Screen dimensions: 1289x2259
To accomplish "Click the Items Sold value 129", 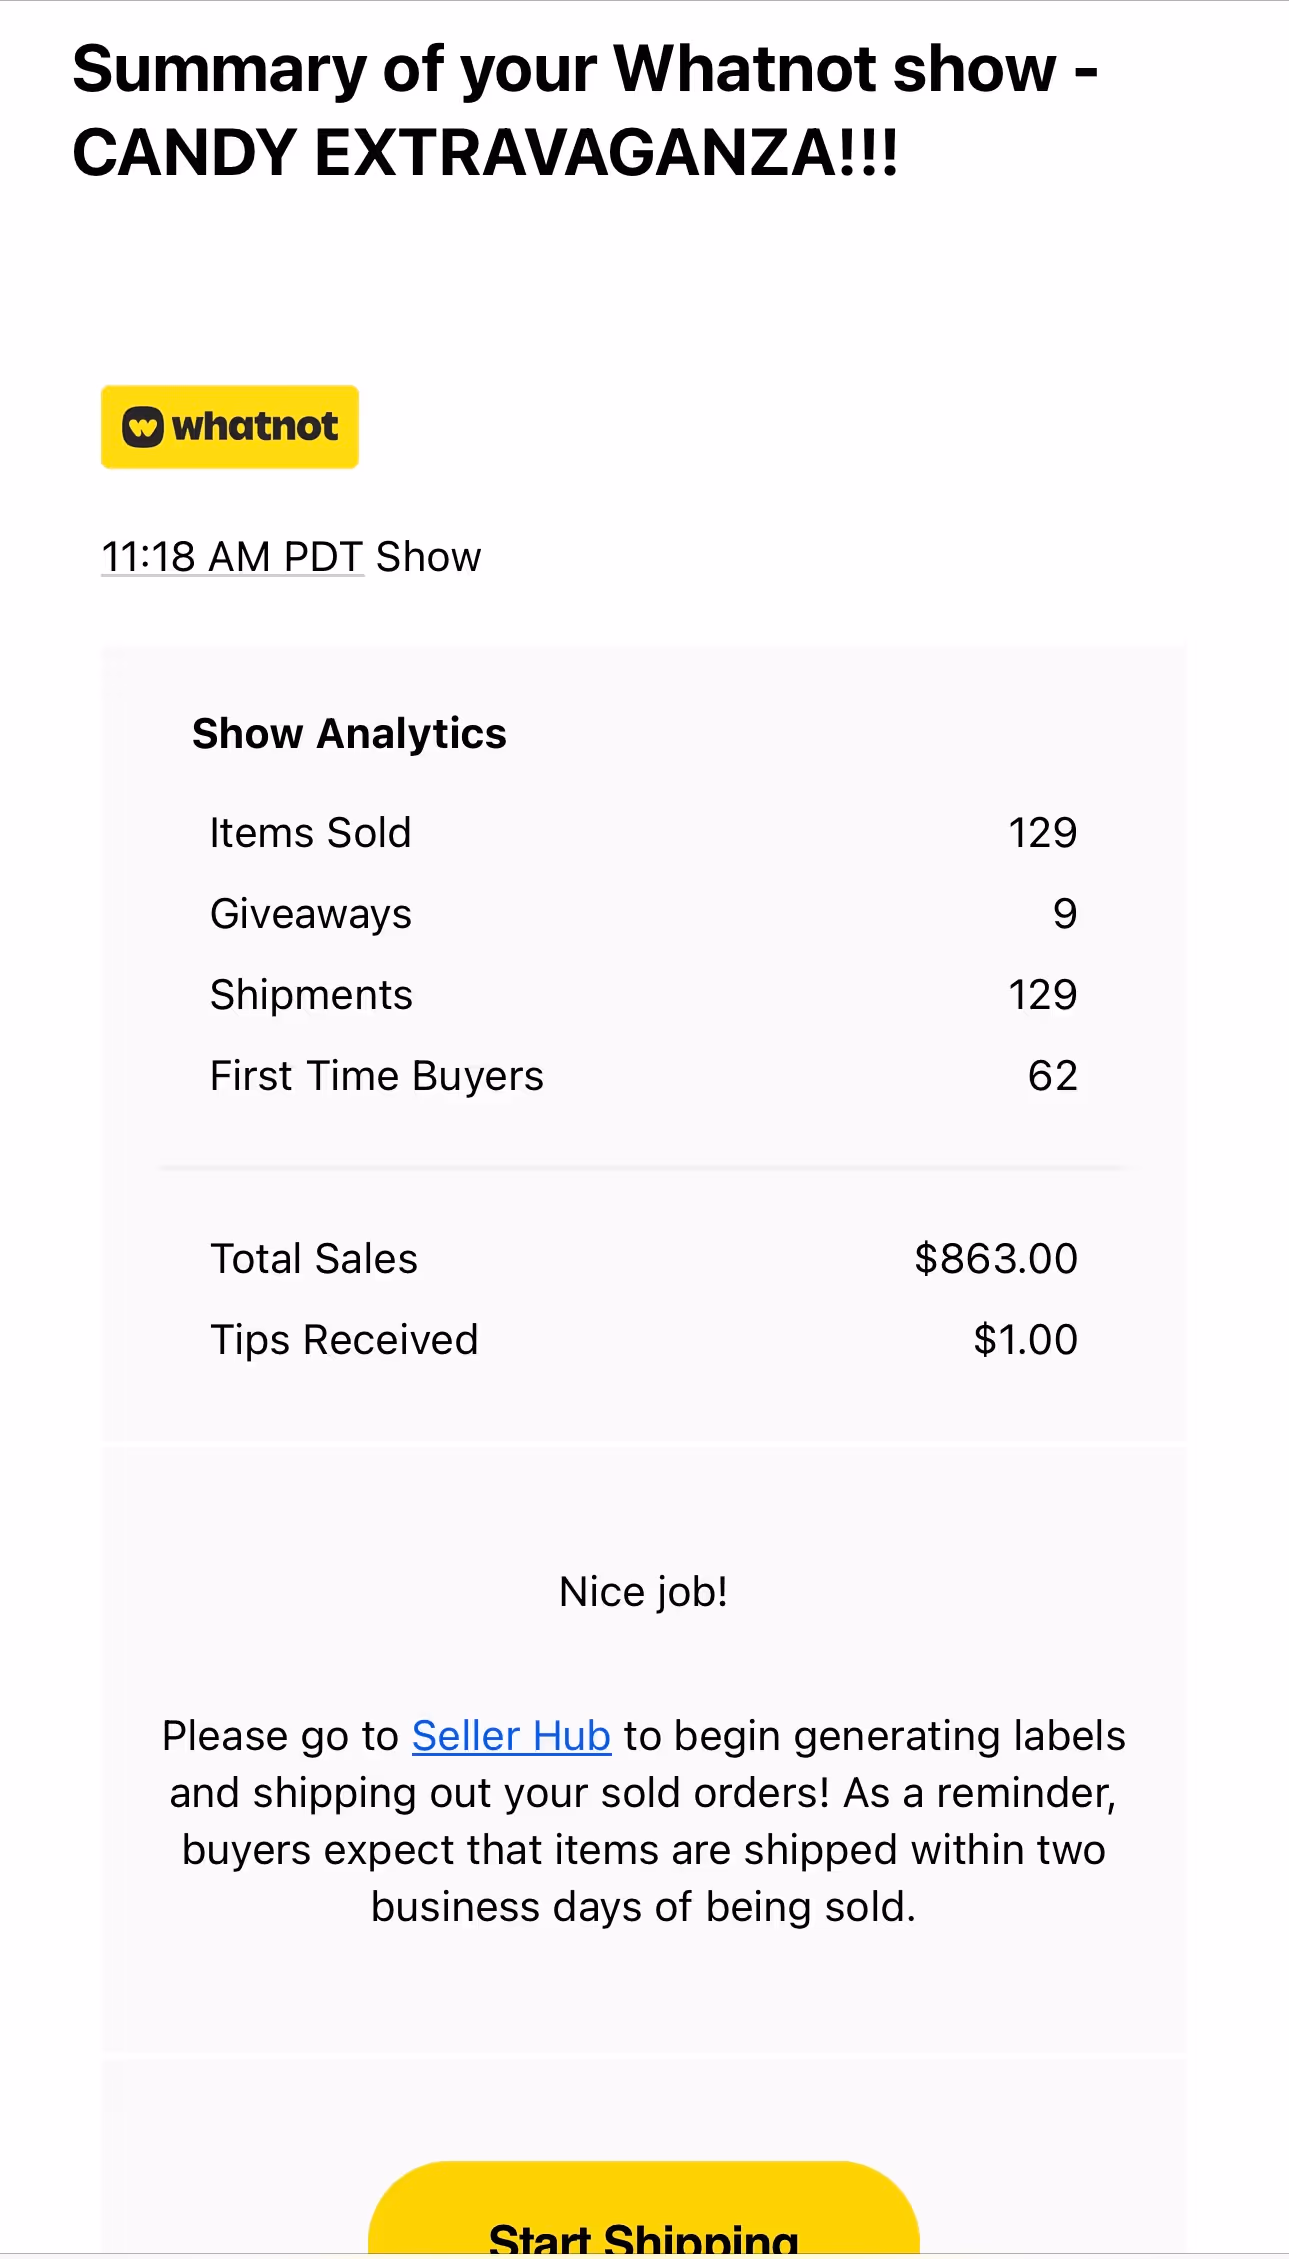I will (1042, 833).
